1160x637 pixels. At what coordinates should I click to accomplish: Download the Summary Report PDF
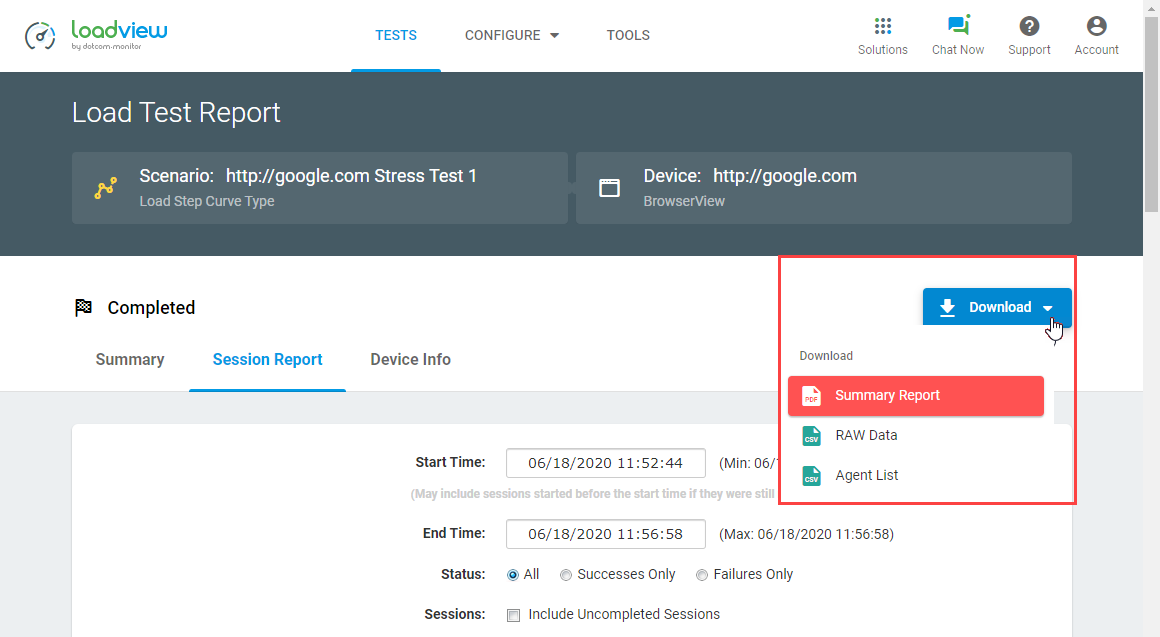pos(916,396)
